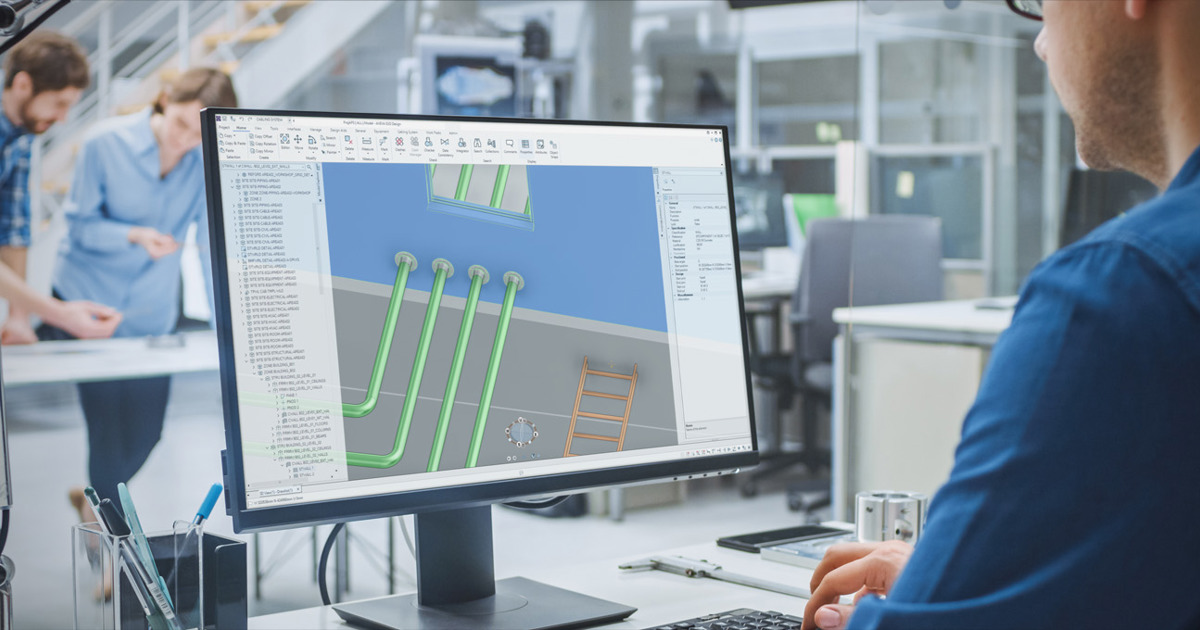
Task: Open the Comments tool
Action: [509, 147]
